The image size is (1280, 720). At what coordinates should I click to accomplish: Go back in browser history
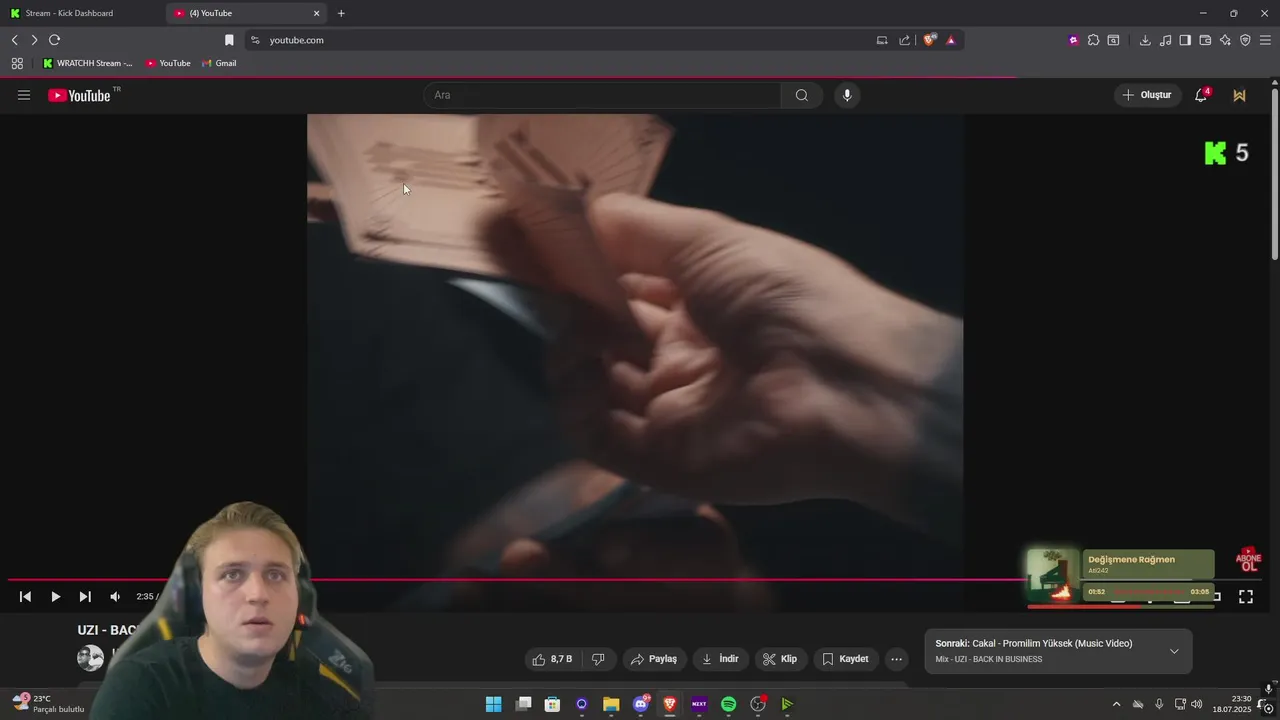click(14, 40)
